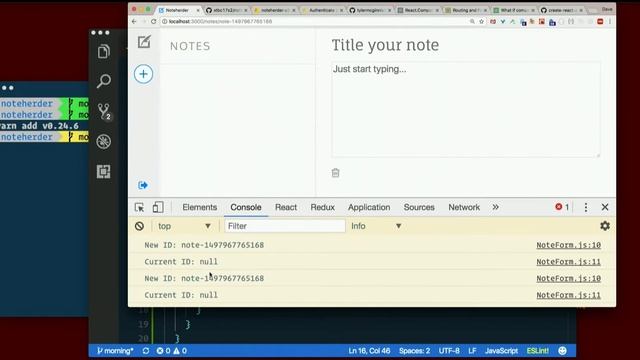Screen dimensions: 640x360
Task: Switch to the Application tab
Action: [x=369, y=207]
